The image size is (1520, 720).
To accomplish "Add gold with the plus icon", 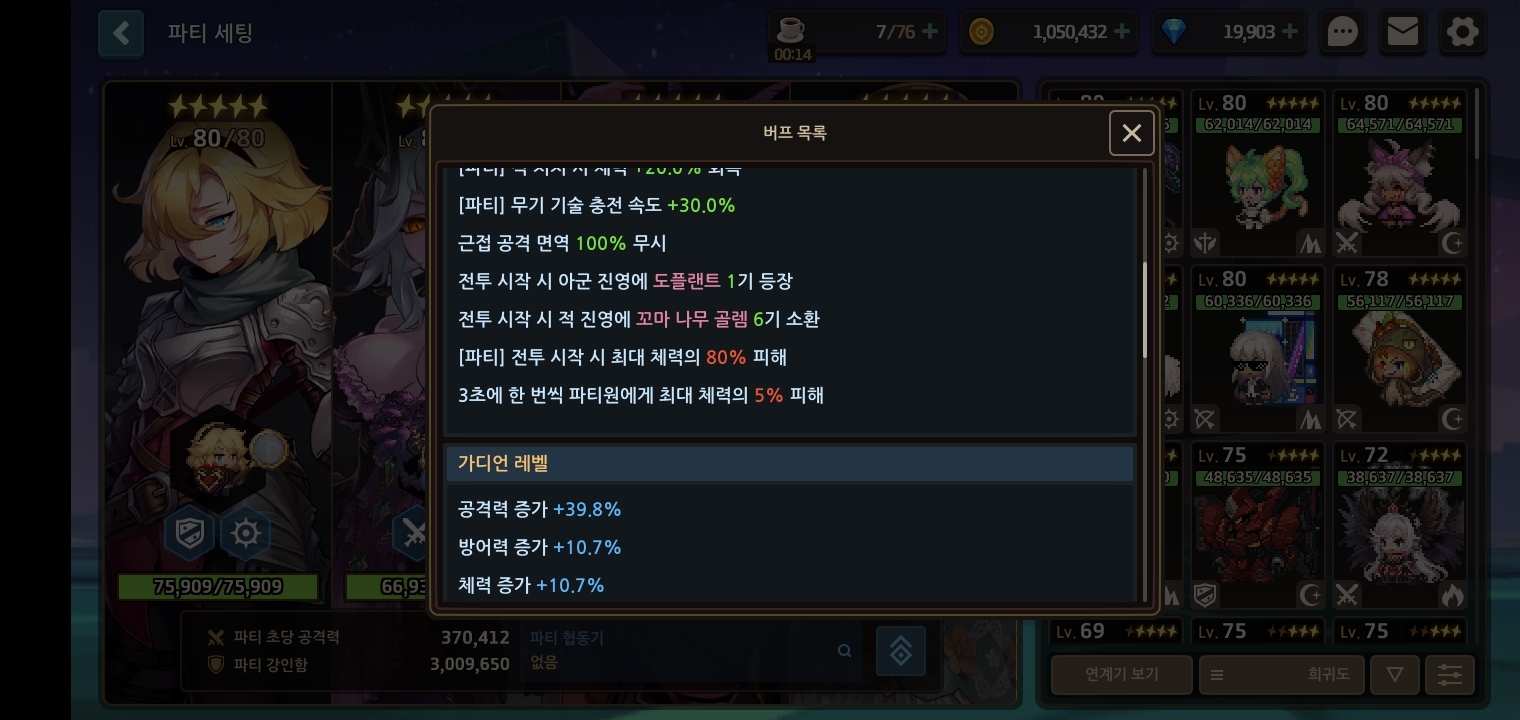I will tap(1122, 32).
